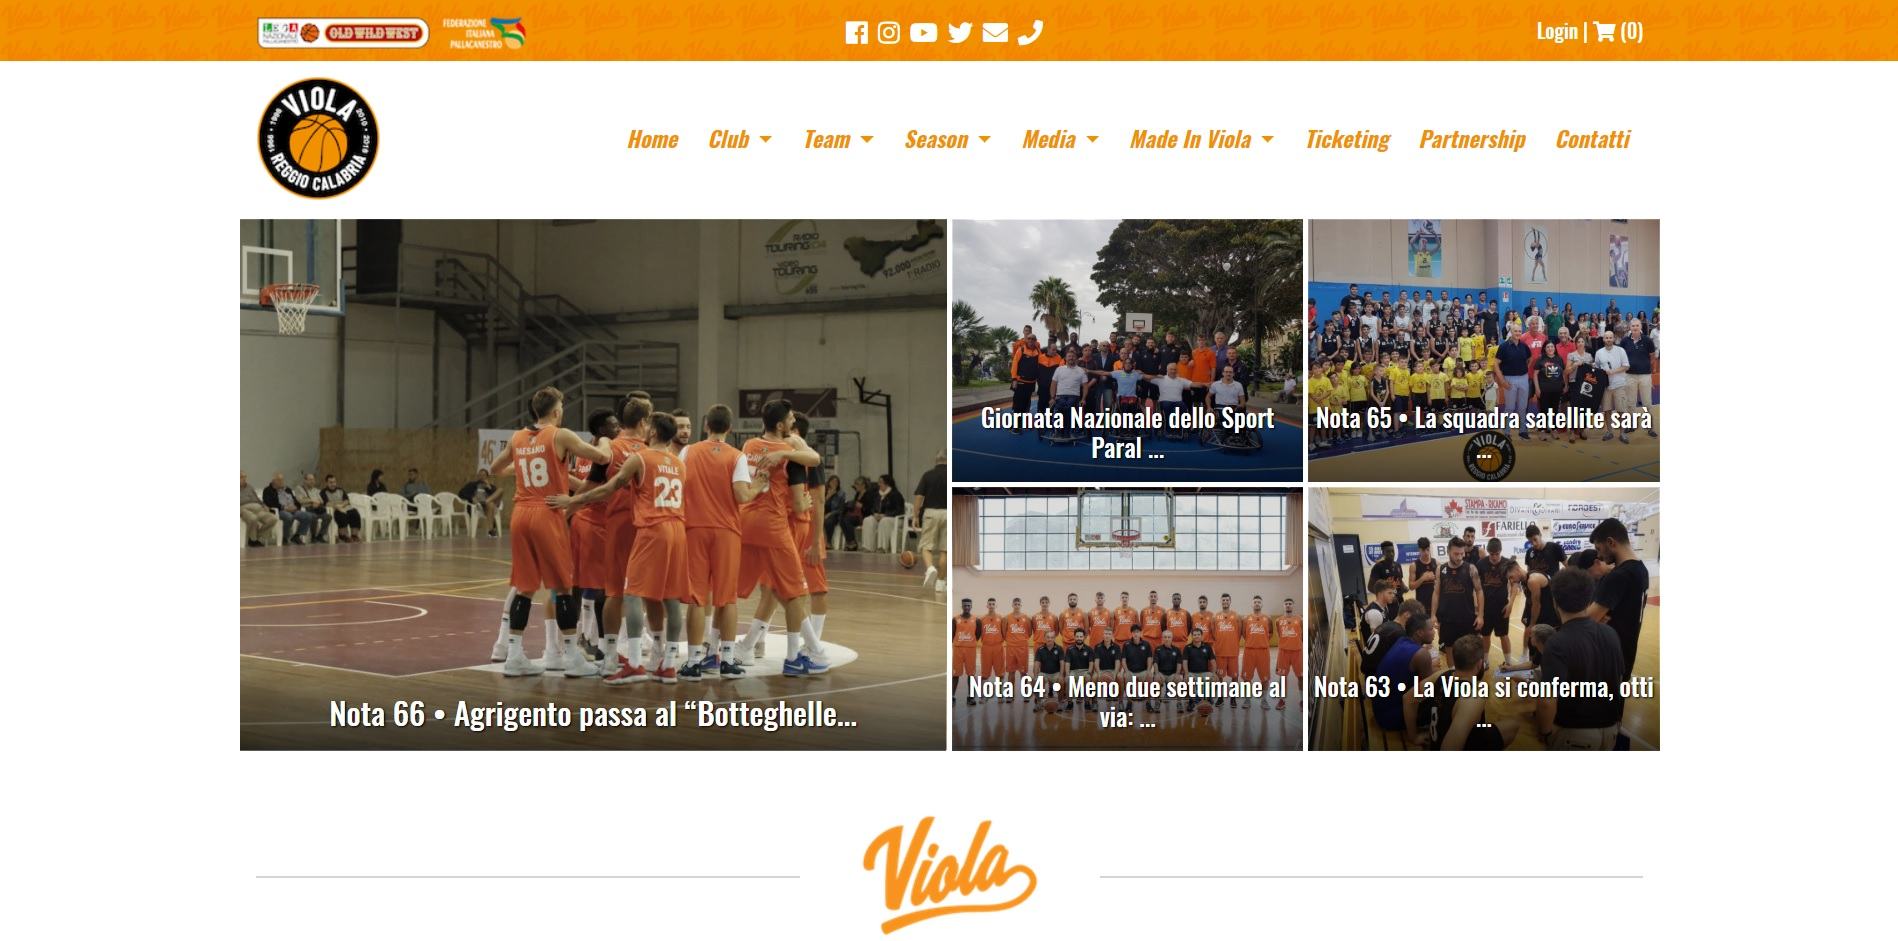Expand the Season dropdown menu
This screenshot has height=941, width=1898.
[x=947, y=140]
